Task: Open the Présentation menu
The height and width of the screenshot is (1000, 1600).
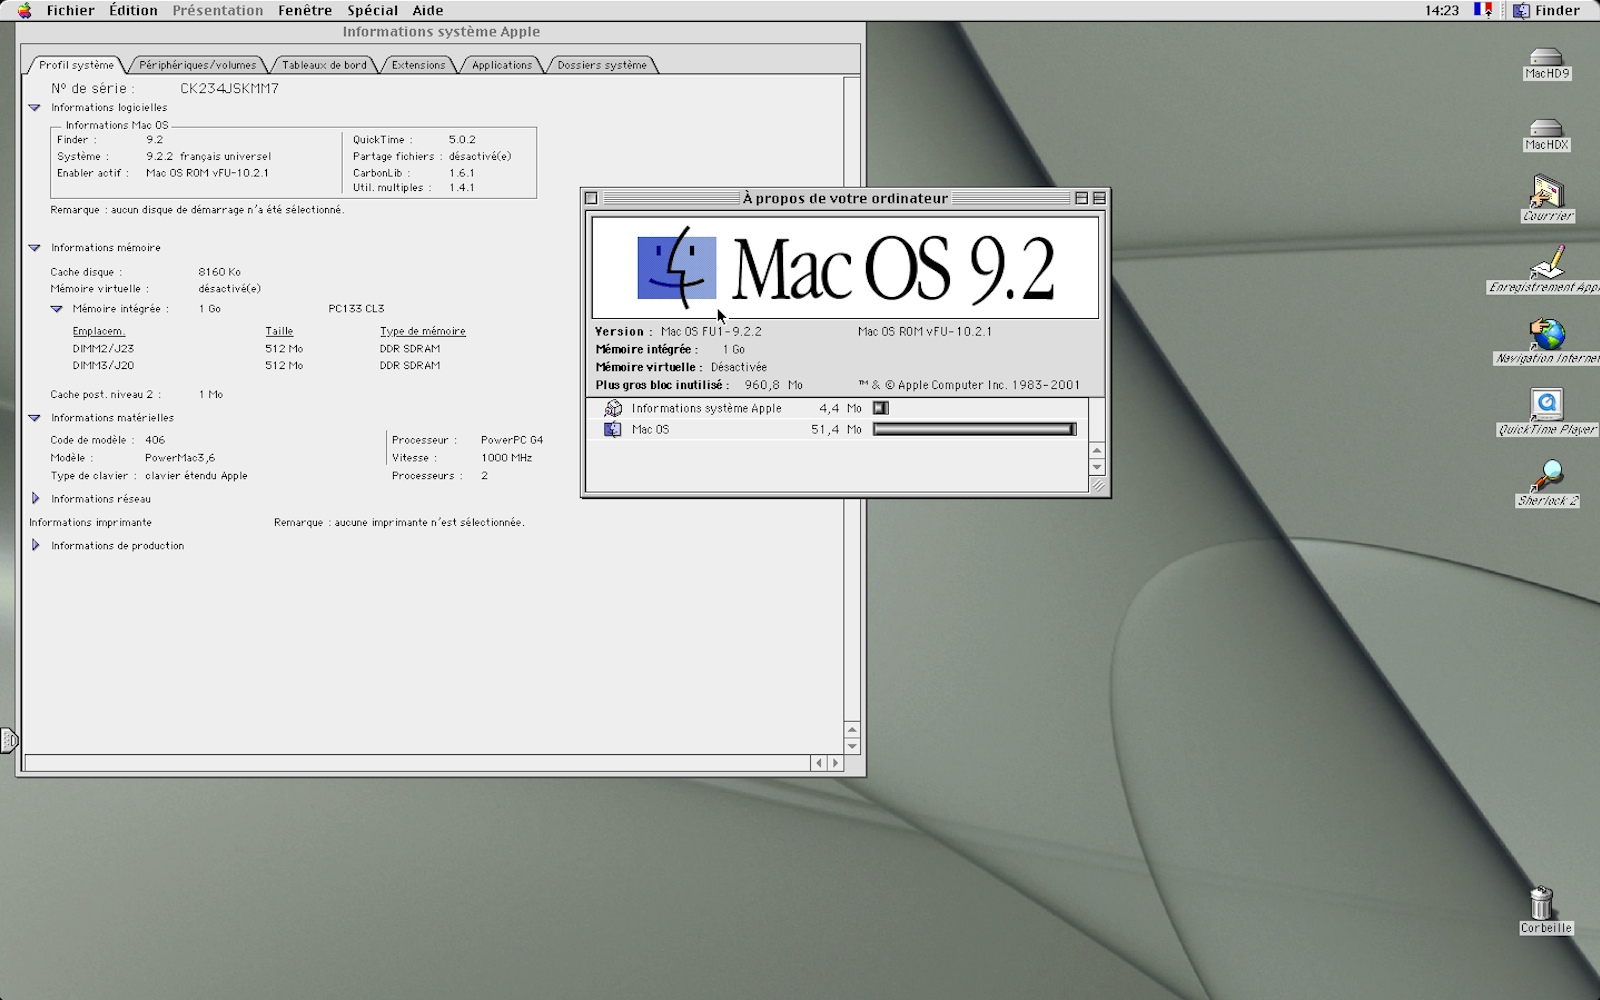Action: coord(218,10)
